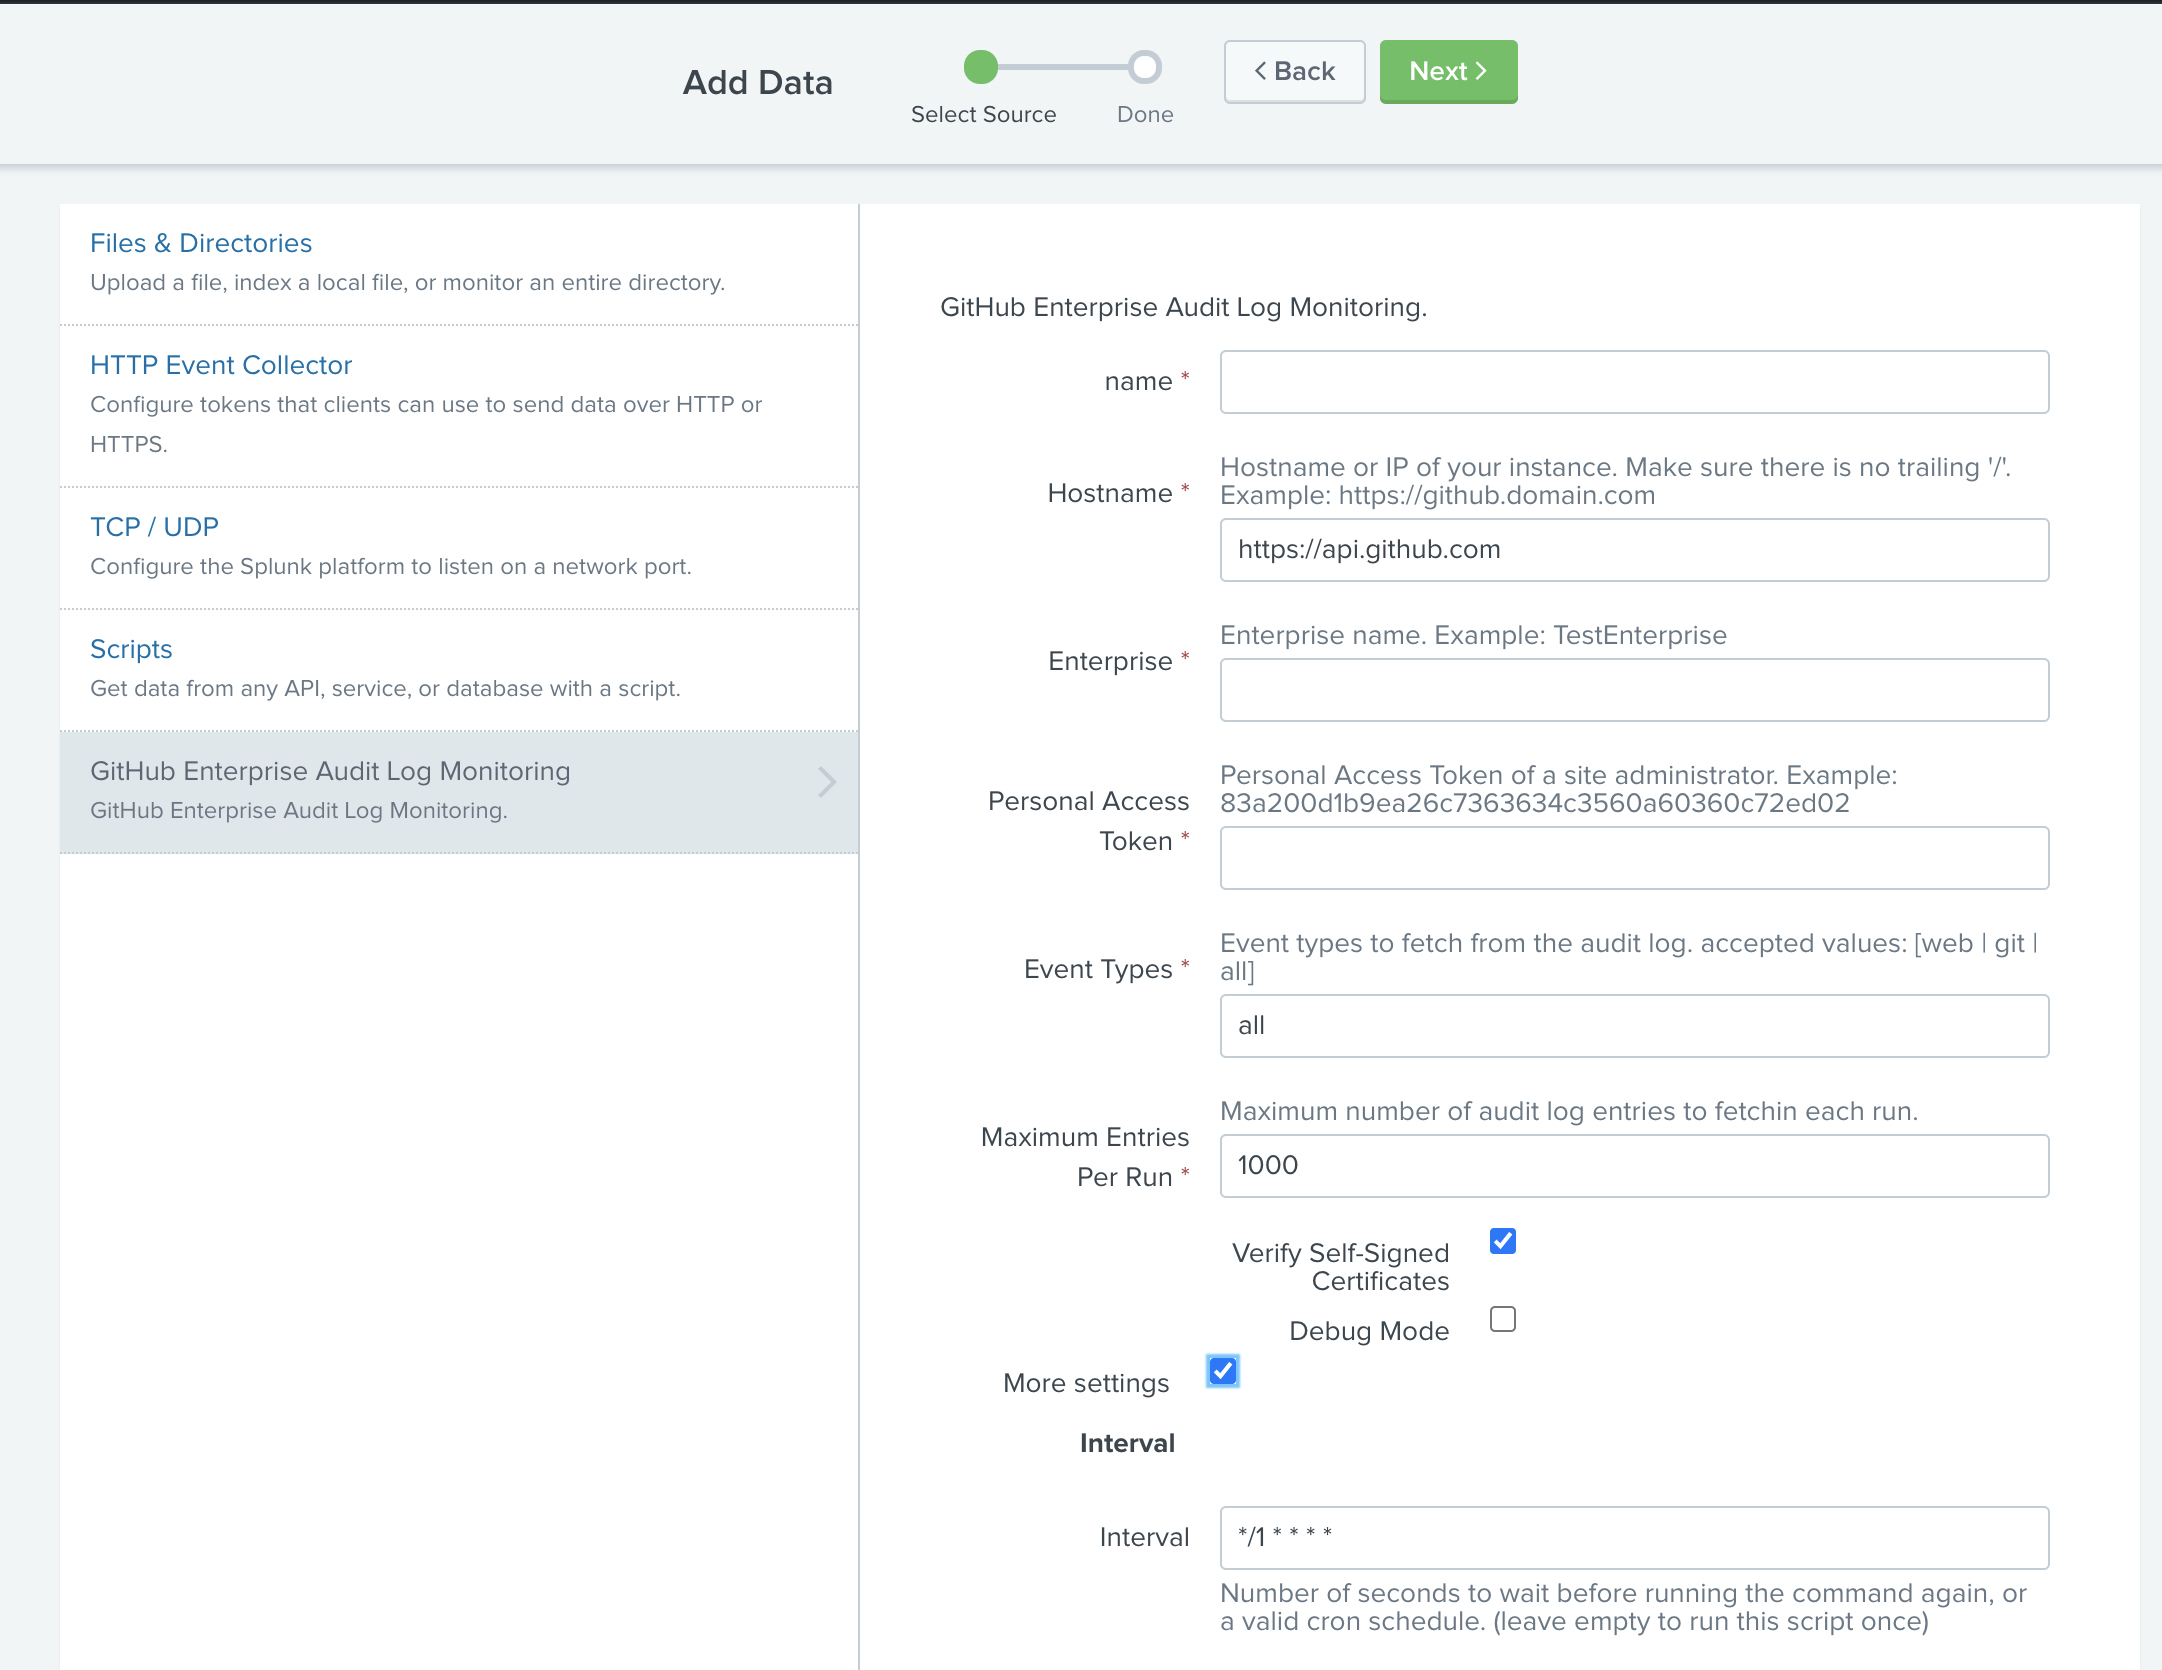Click the Select Source step circle
Viewport: 2162px width, 1670px height.
[980, 67]
